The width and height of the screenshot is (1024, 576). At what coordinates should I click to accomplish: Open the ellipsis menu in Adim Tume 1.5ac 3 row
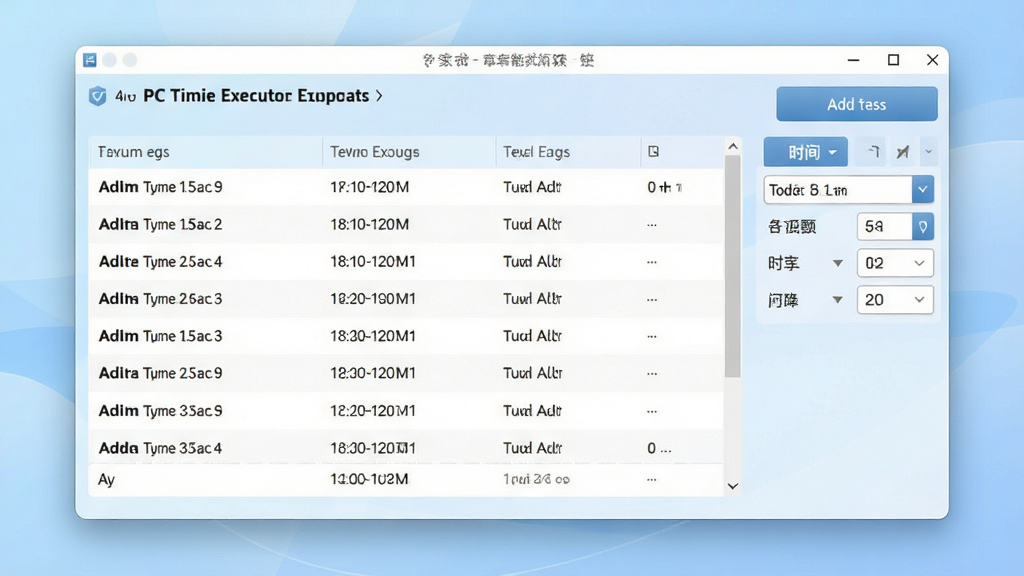(x=652, y=336)
